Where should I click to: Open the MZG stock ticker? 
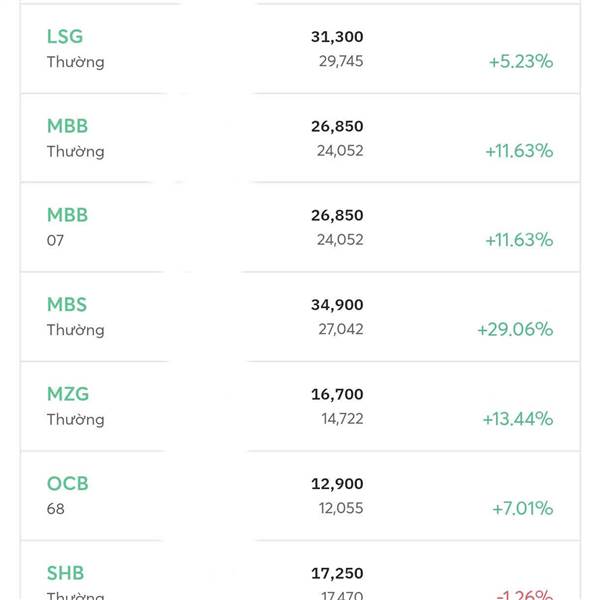tap(67, 394)
